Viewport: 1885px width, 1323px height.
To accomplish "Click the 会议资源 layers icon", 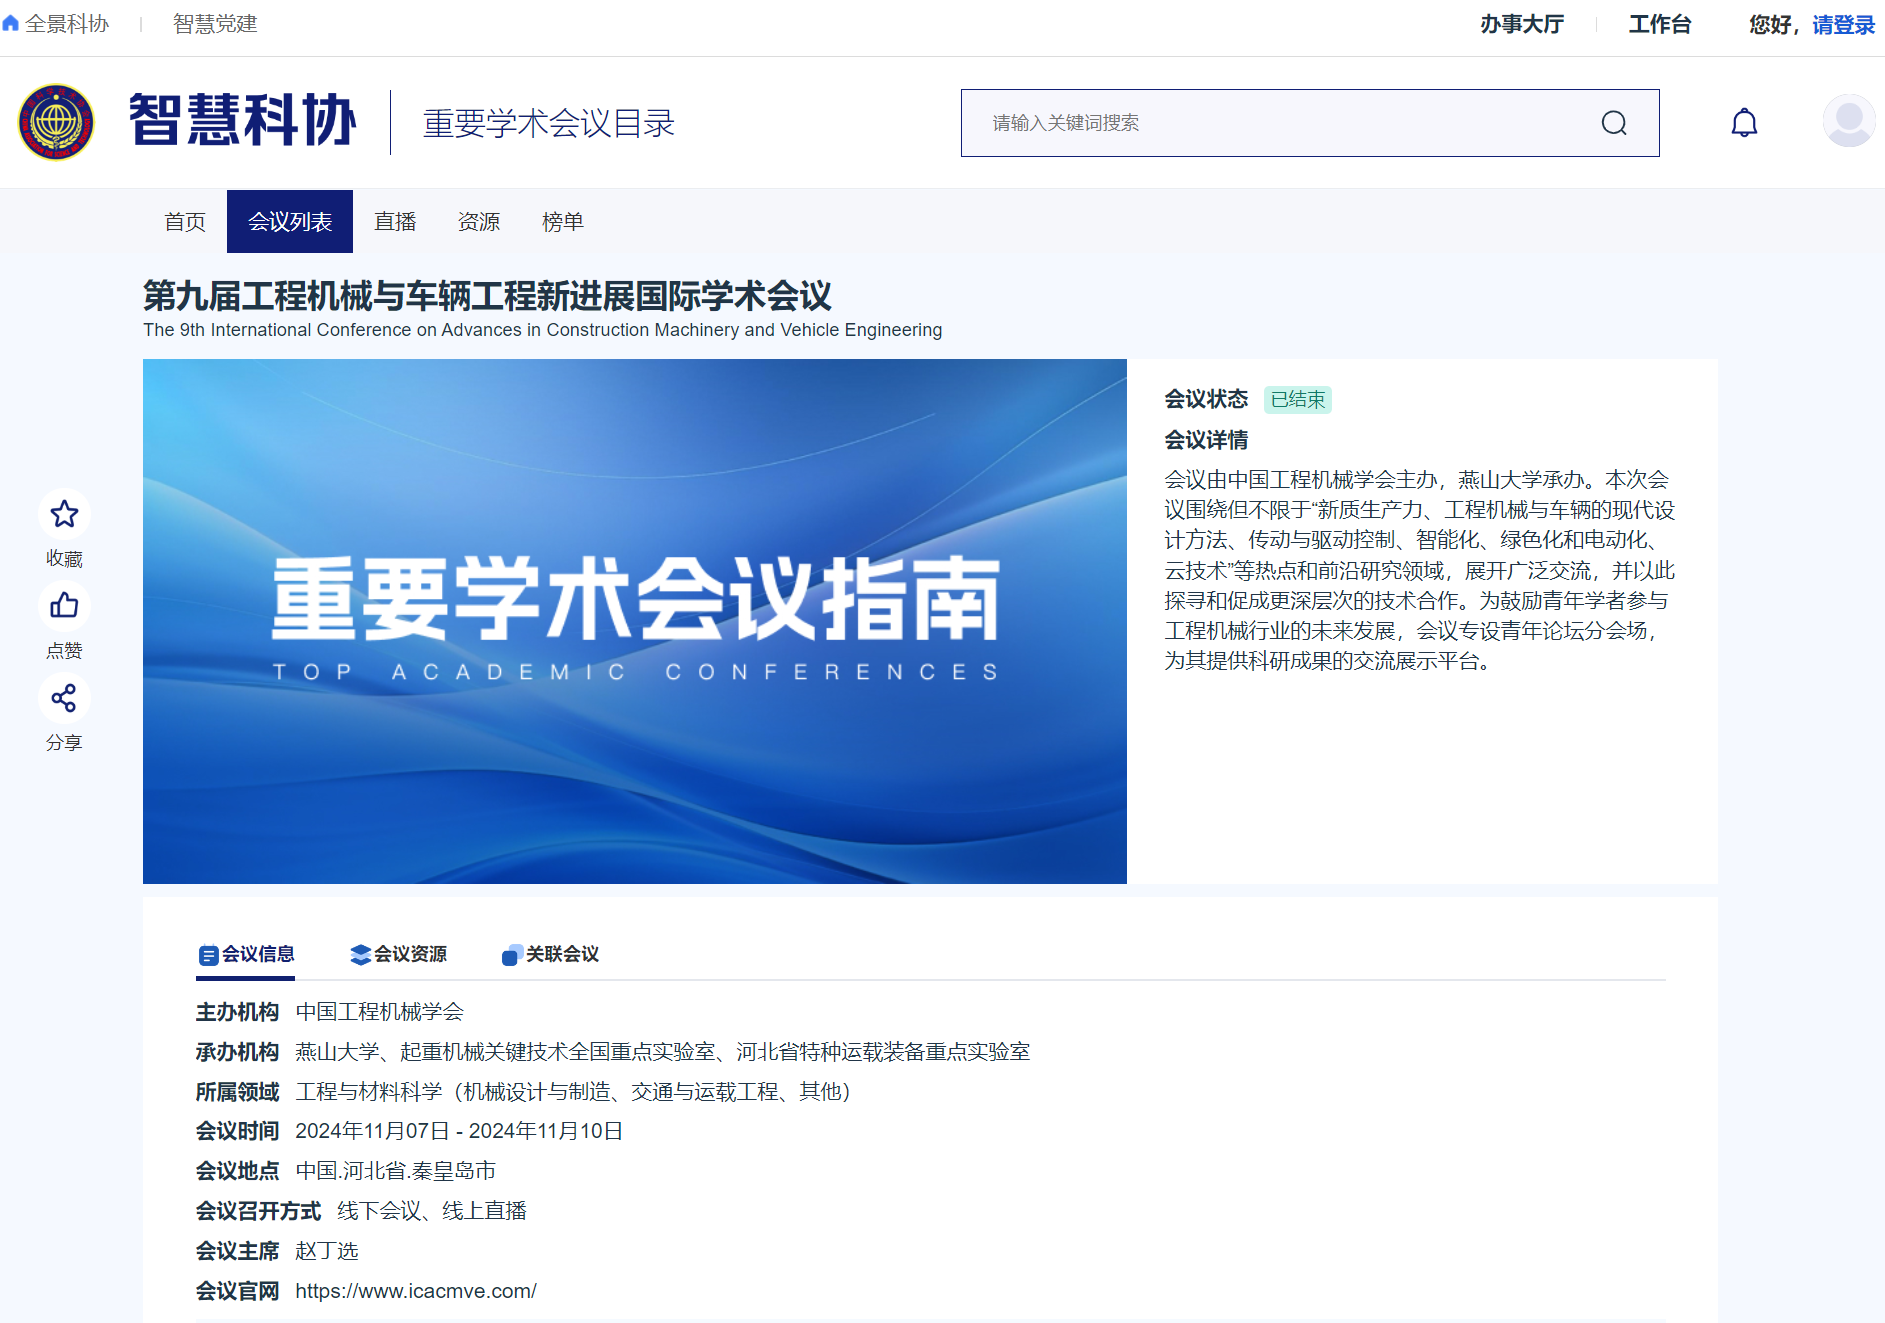I will click(x=360, y=955).
